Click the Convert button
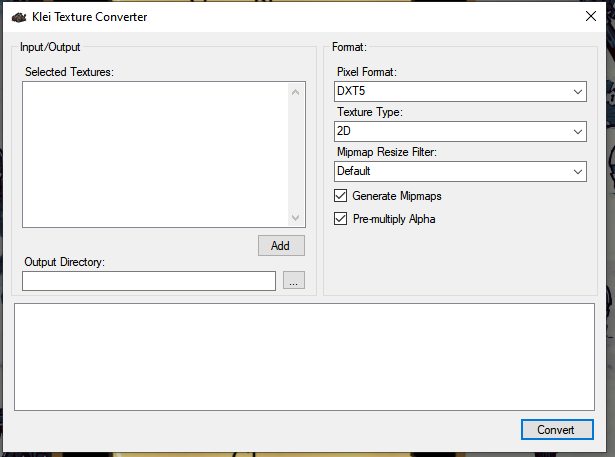This screenshot has width=615, height=457. [557, 429]
